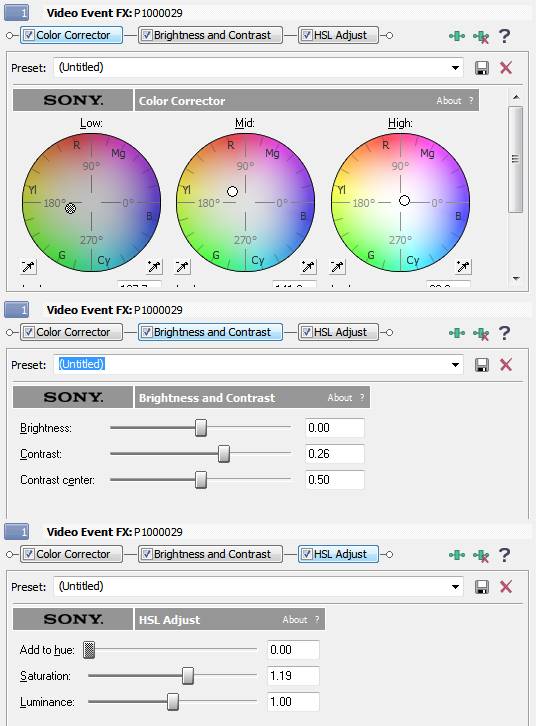Pick complementary color eyedropper under Low wheel

[28, 267]
